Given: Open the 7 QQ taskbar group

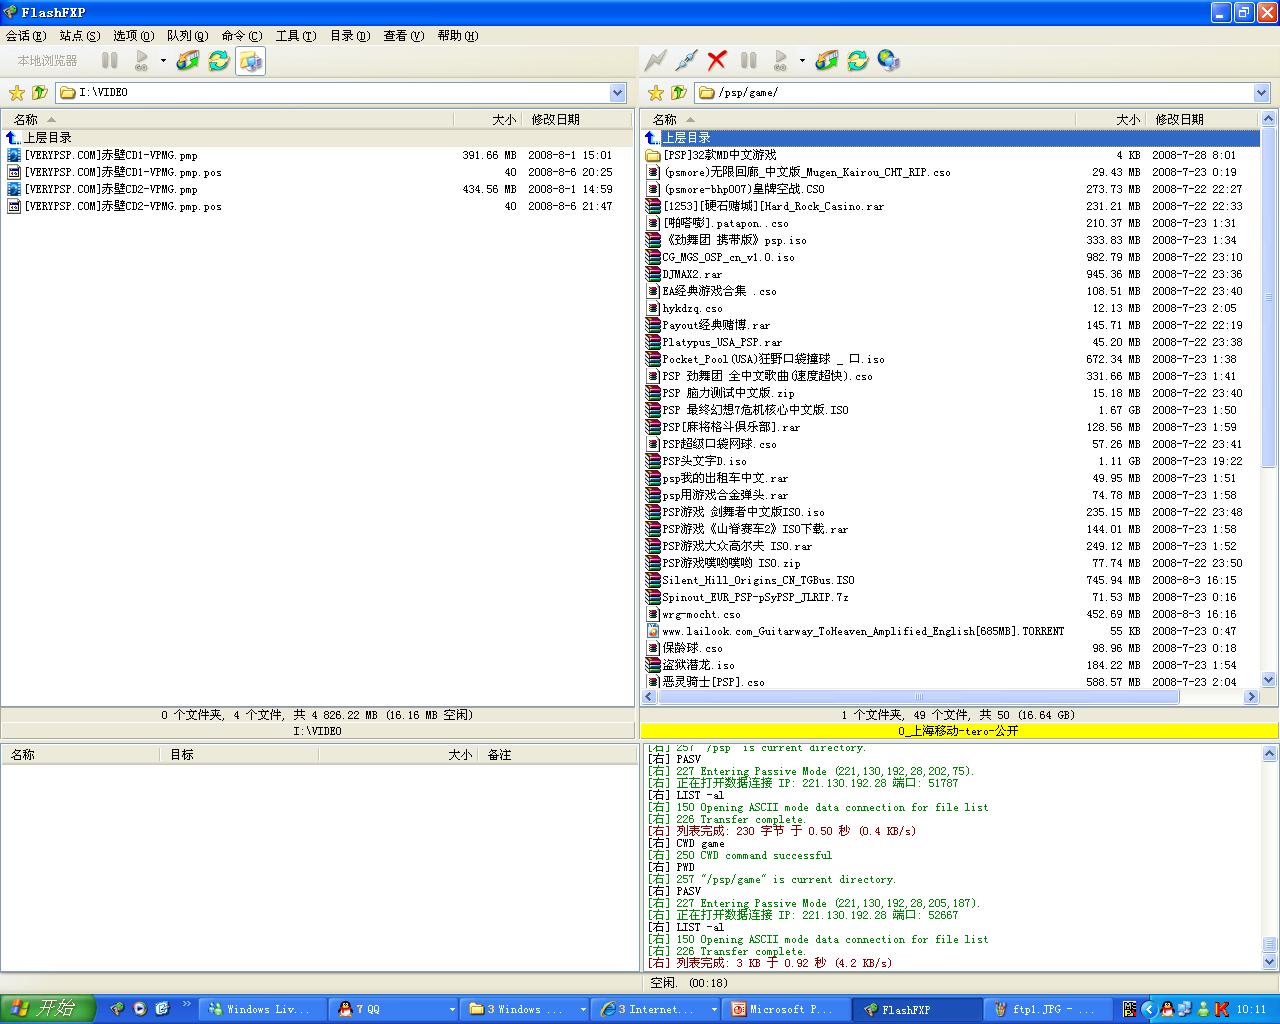Looking at the screenshot, I should [395, 1009].
